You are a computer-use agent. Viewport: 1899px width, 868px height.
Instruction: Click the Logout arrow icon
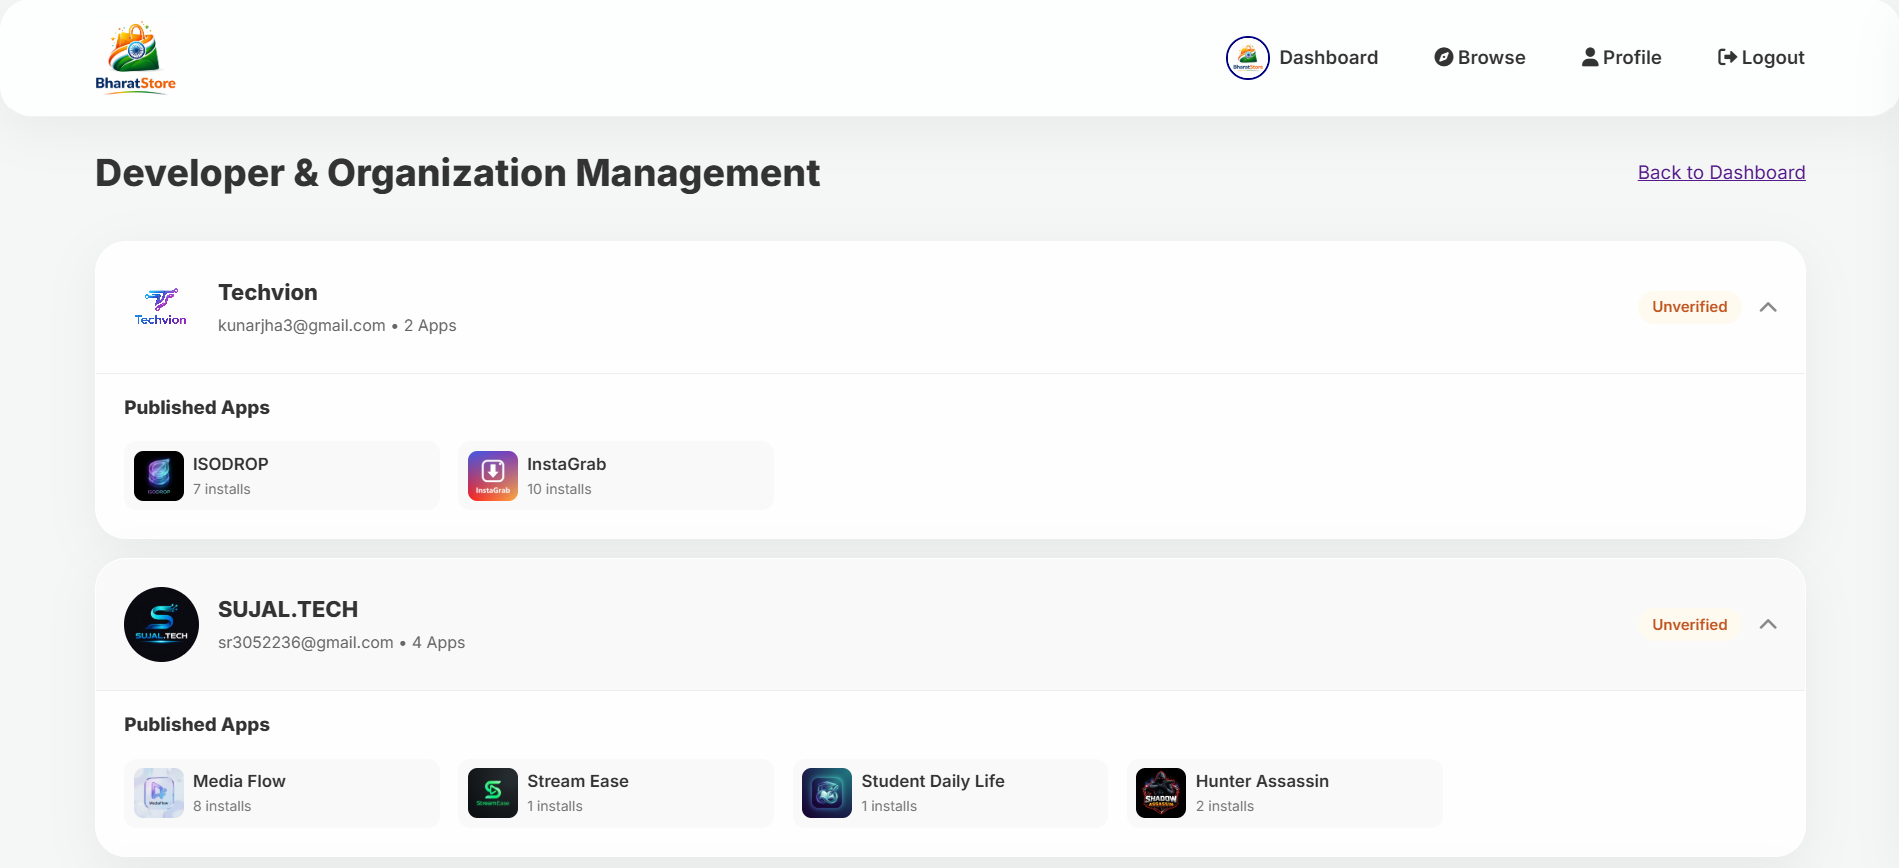point(1727,57)
